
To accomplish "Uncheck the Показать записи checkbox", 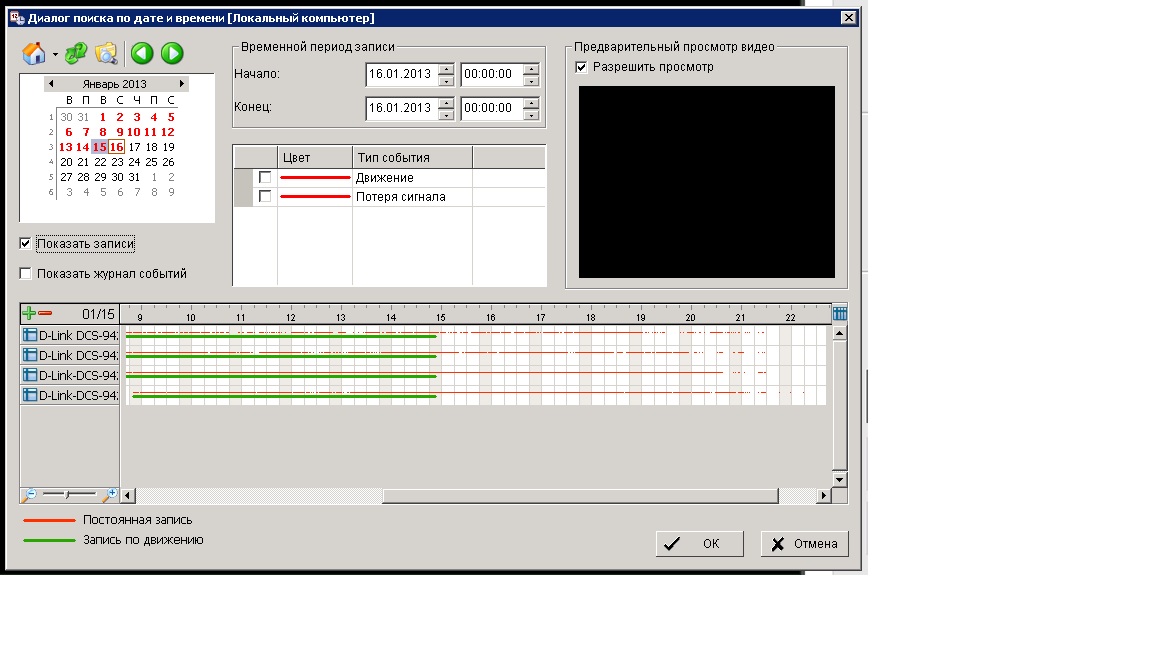I will point(26,244).
